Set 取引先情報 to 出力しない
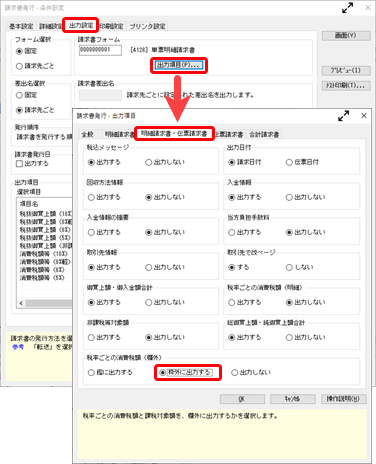 click(x=165, y=267)
